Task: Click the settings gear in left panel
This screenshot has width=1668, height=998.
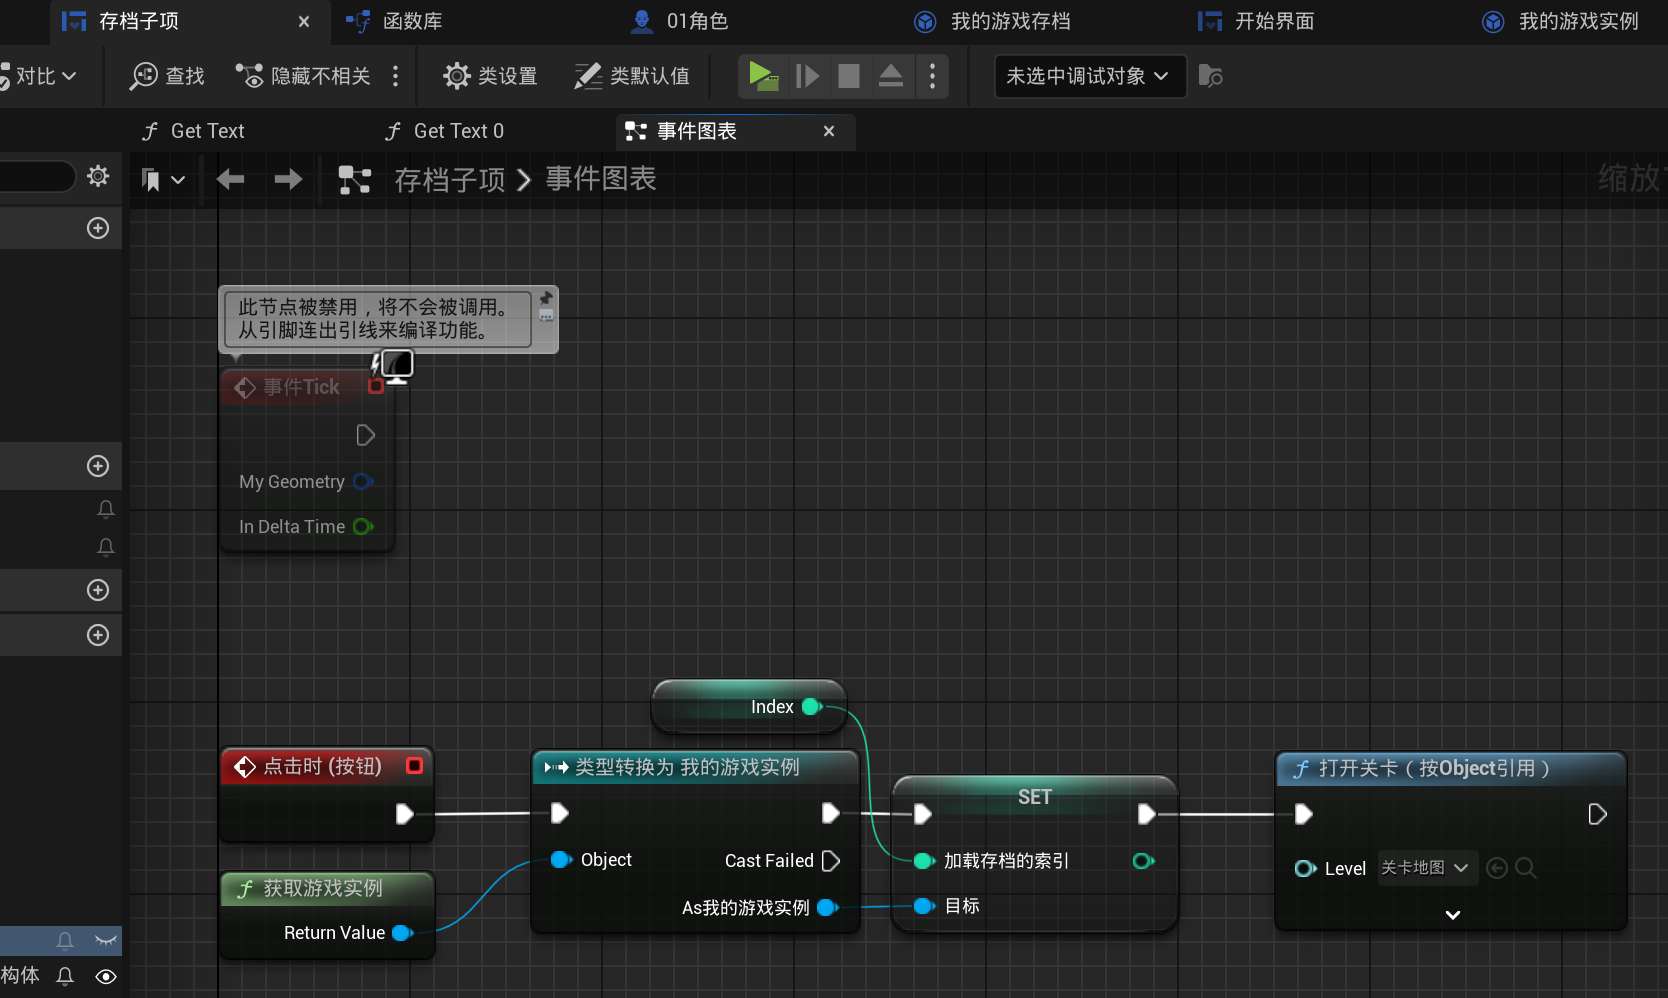Action: pos(98,177)
